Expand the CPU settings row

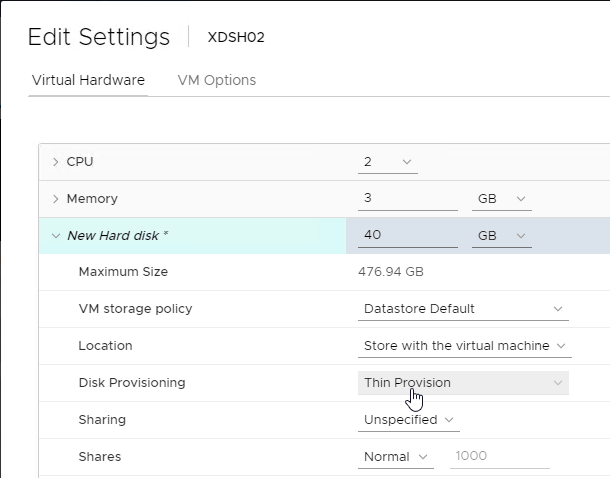click(56, 162)
